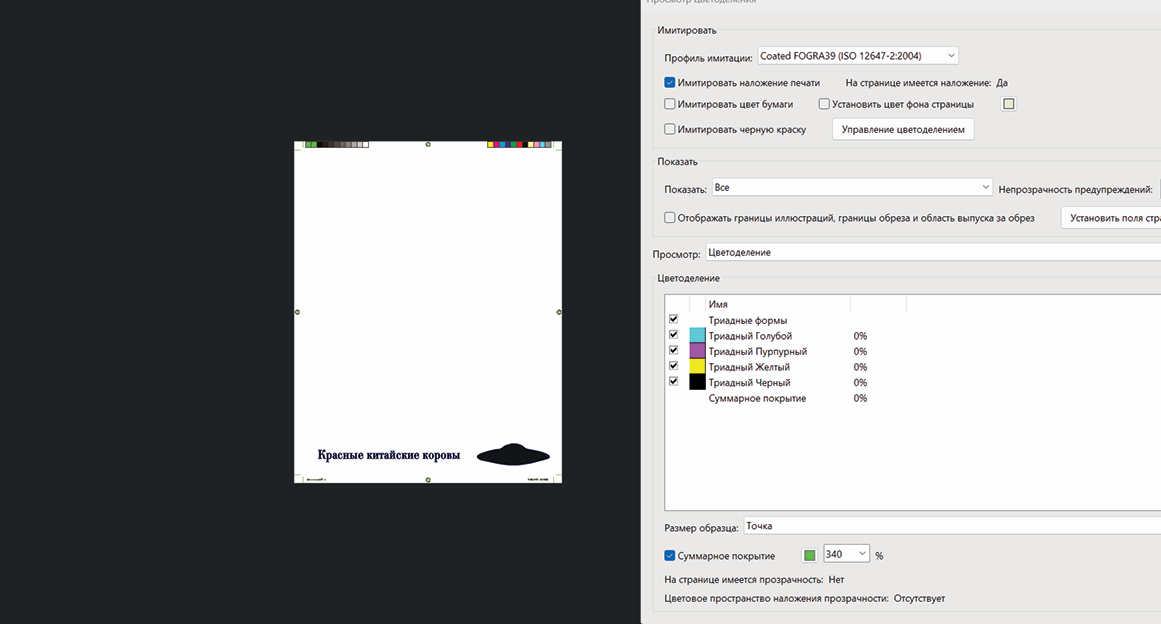Uncheck Имитировать наложение печати
The image size is (1161, 624).
[669, 83]
